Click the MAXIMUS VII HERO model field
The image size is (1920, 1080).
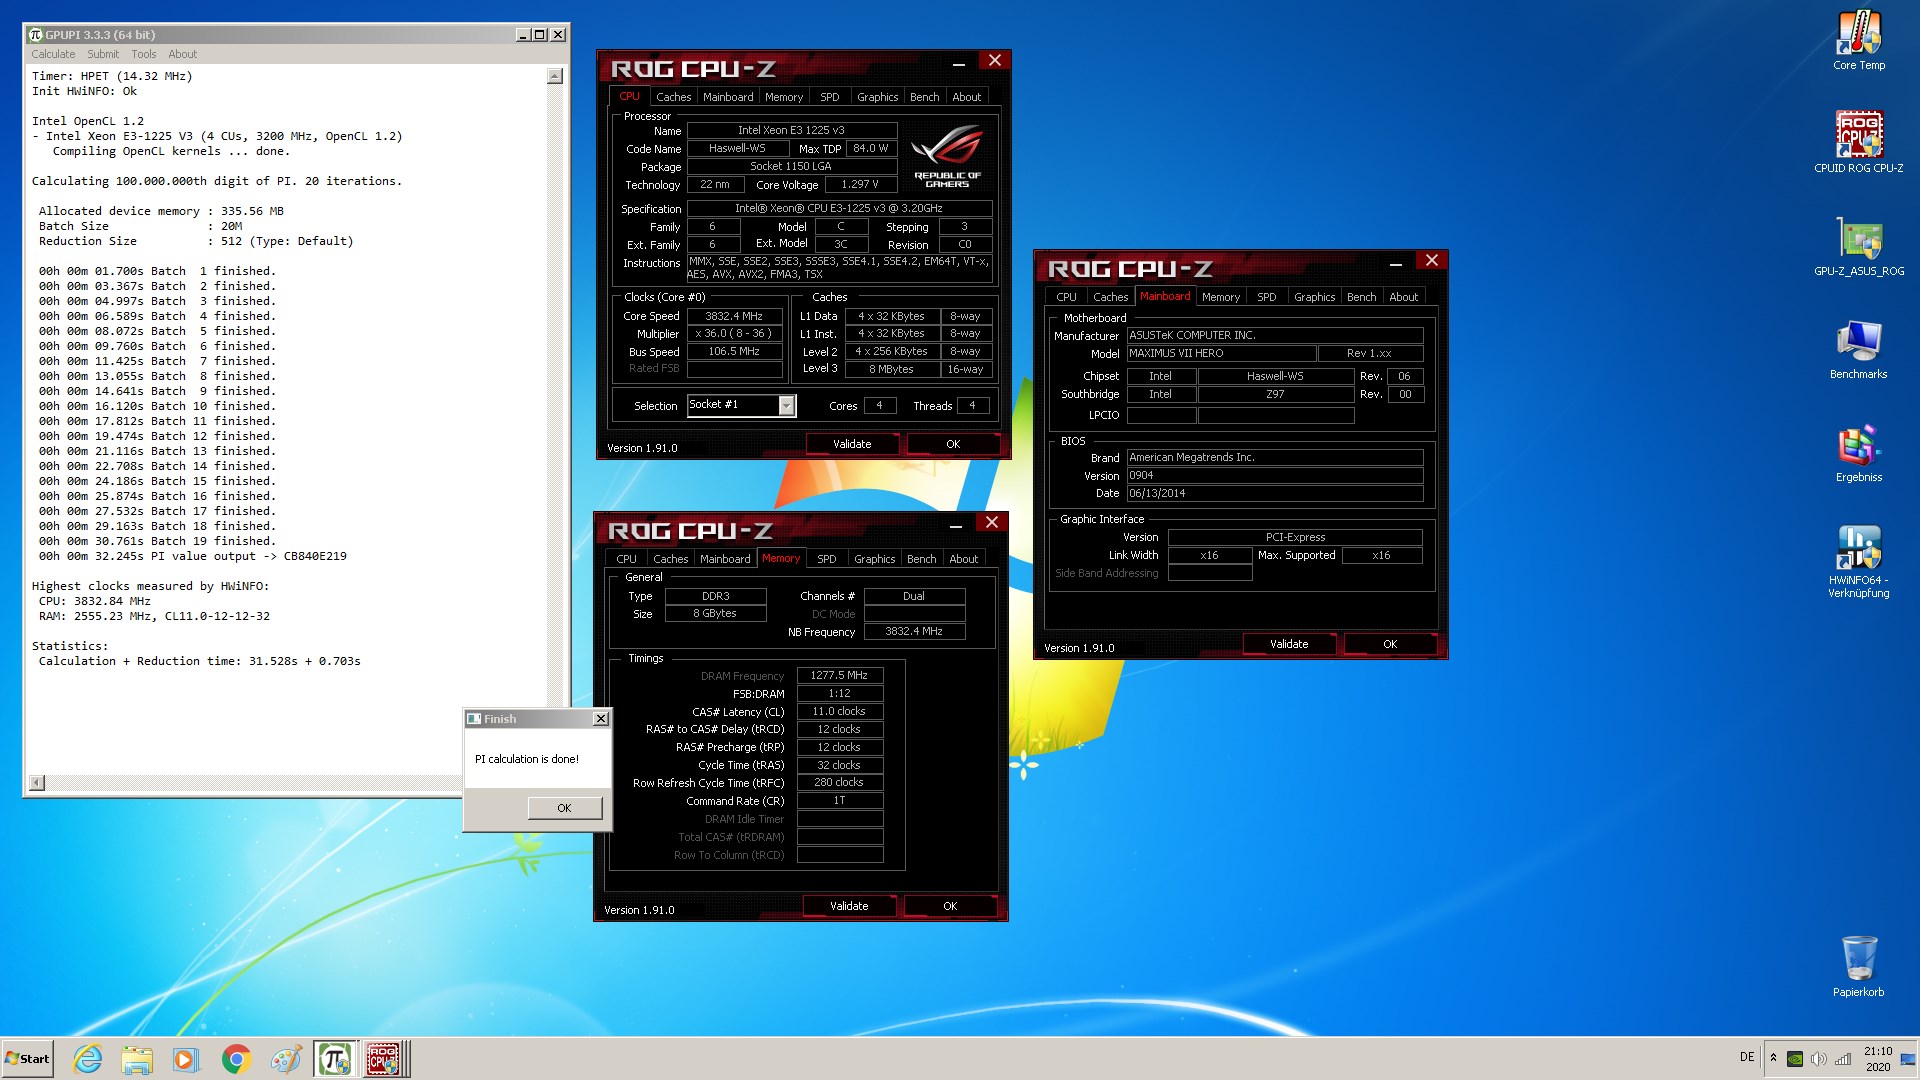pyautogui.click(x=1221, y=353)
